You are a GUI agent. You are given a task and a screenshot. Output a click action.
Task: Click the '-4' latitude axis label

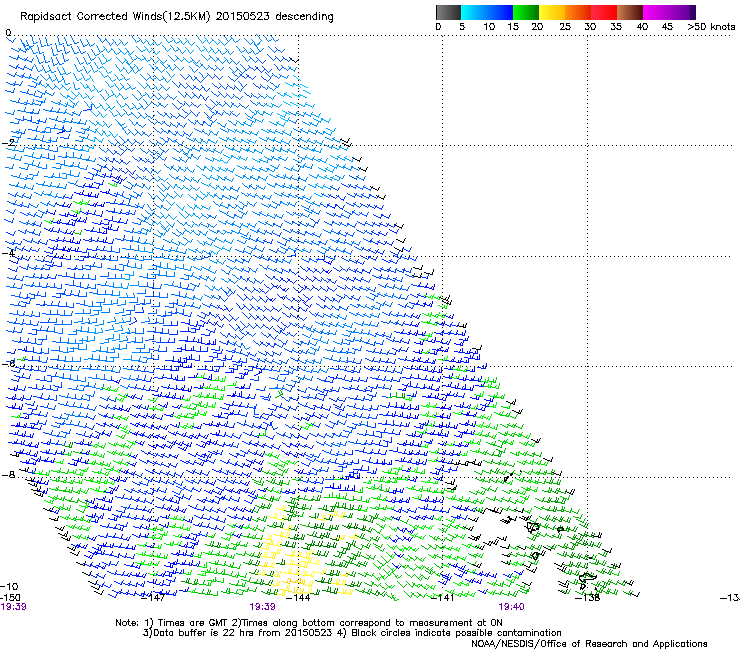[8, 253]
